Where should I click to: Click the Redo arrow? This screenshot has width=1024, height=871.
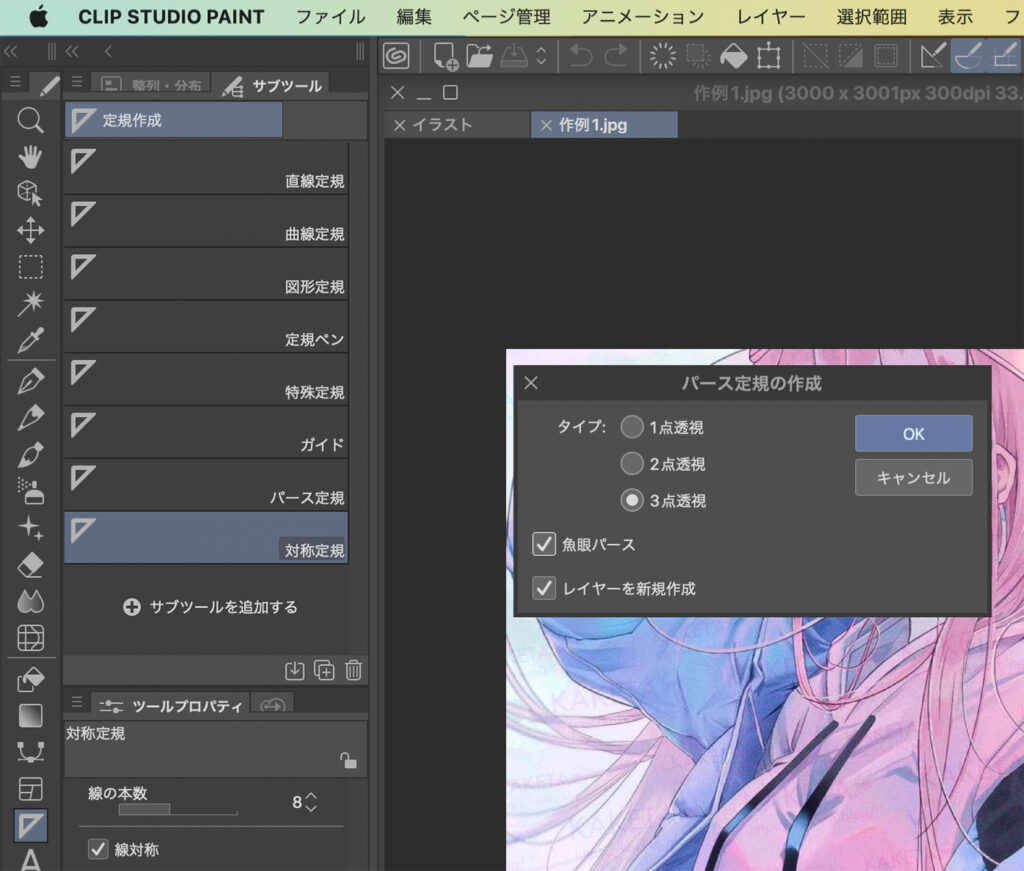615,55
